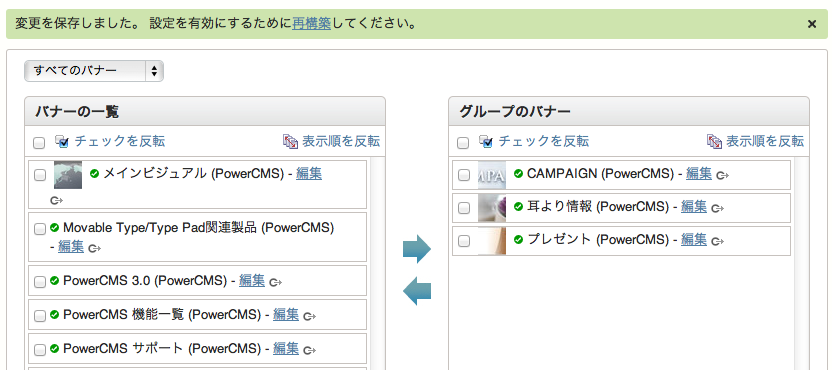
Task: Click the メインビジュアル banner thumbnail
Action: pos(68,175)
